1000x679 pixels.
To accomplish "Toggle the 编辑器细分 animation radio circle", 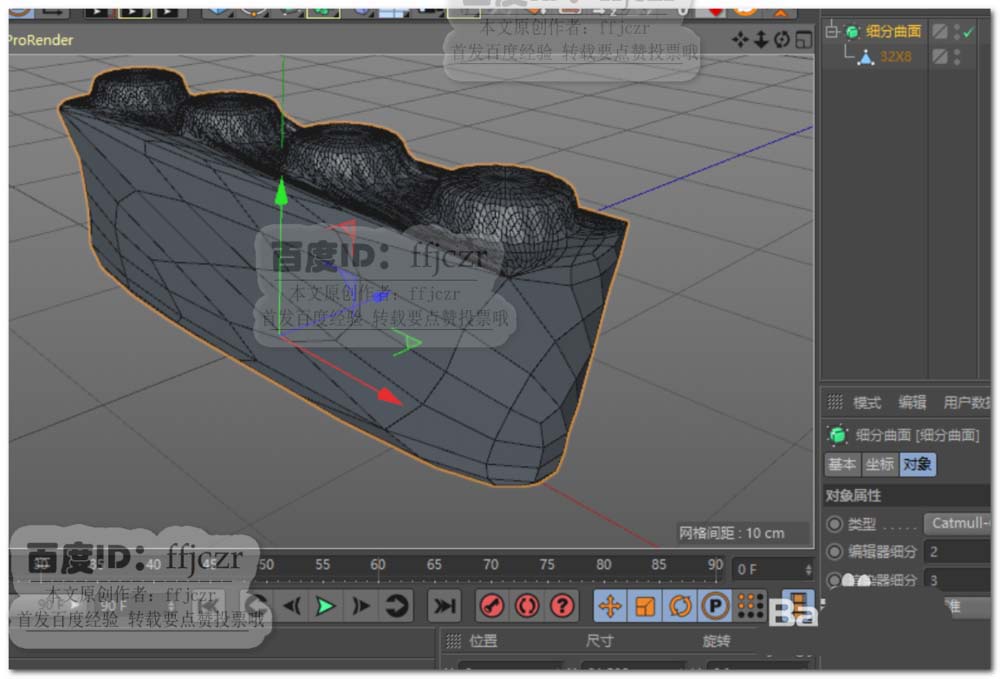I will click(x=835, y=551).
